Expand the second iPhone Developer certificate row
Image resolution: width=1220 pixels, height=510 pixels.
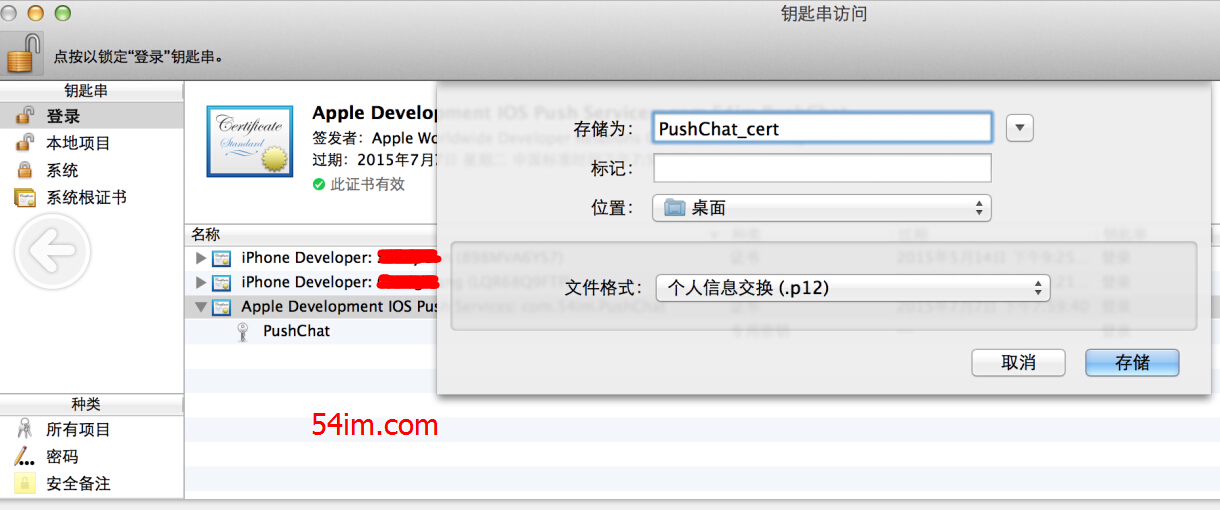coord(201,282)
